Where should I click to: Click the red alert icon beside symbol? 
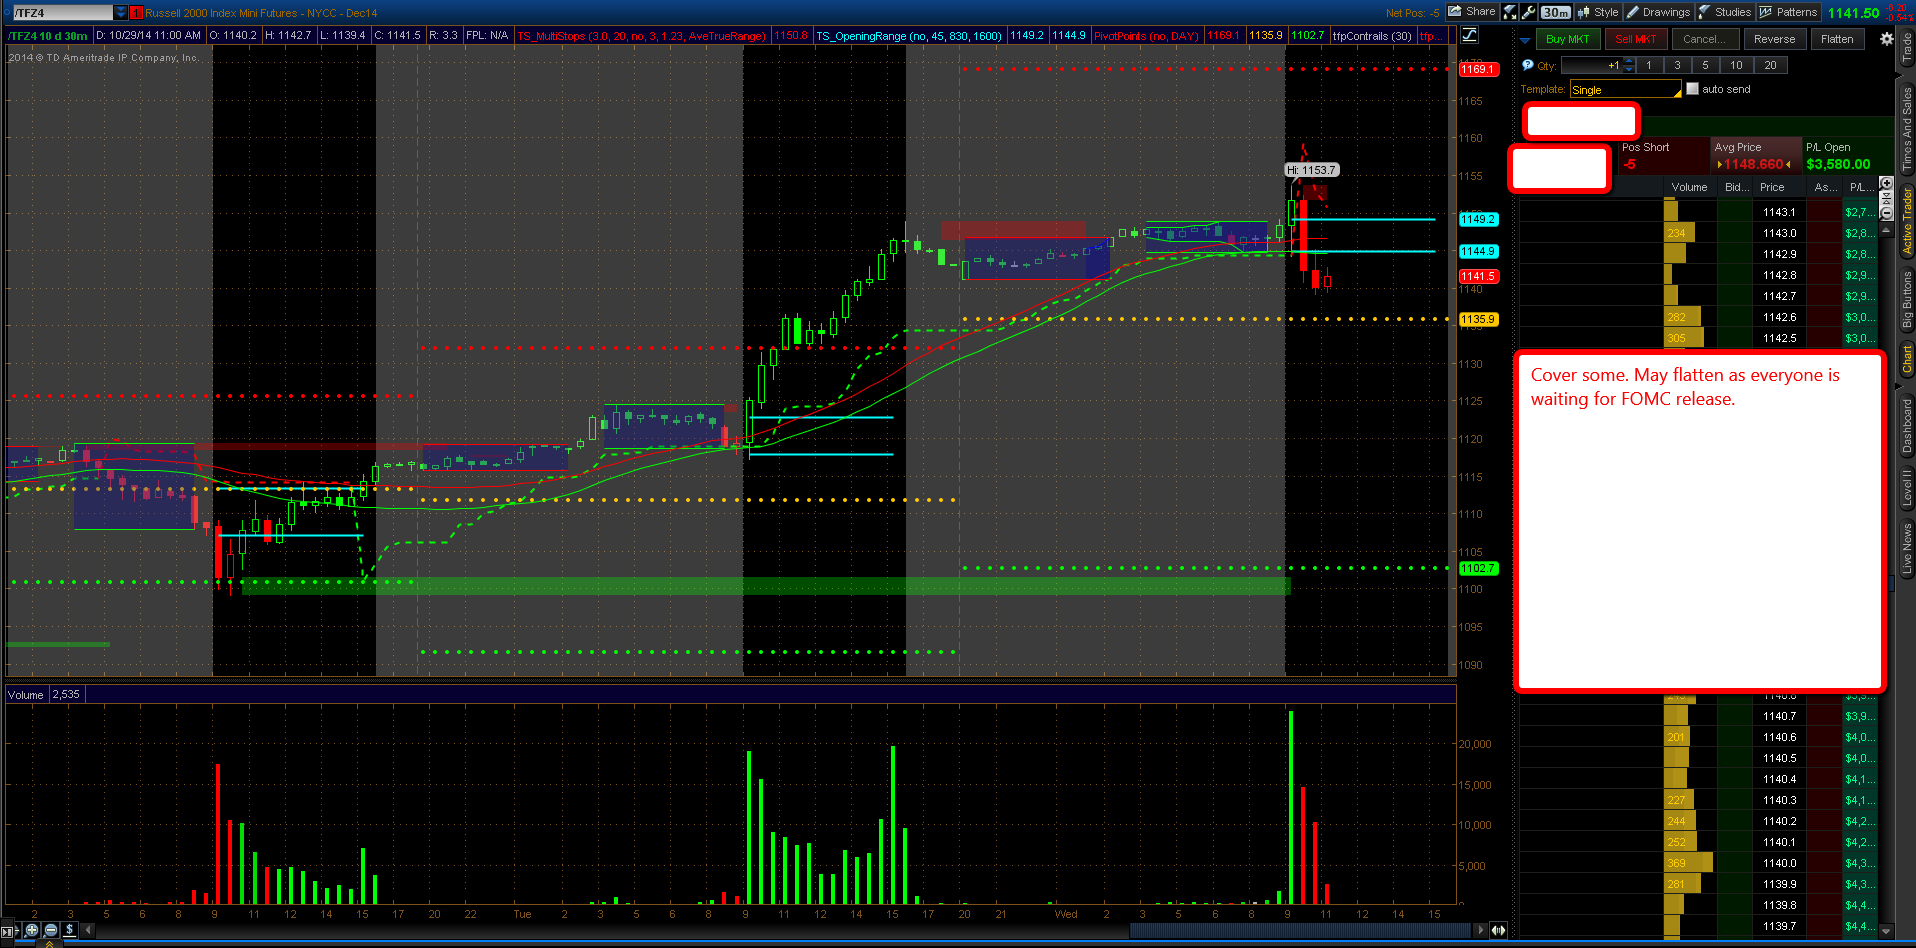click(x=137, y=13)
